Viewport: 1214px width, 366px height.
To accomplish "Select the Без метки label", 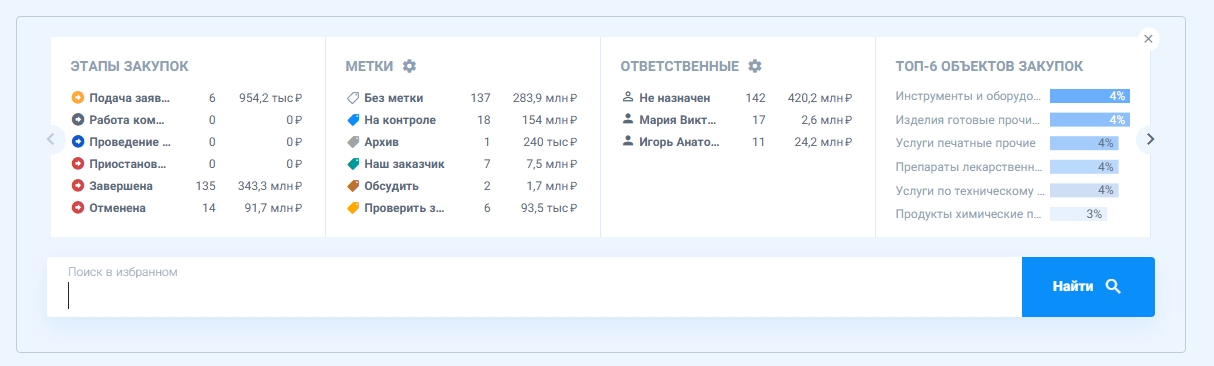I will click(x=394, y=98).
